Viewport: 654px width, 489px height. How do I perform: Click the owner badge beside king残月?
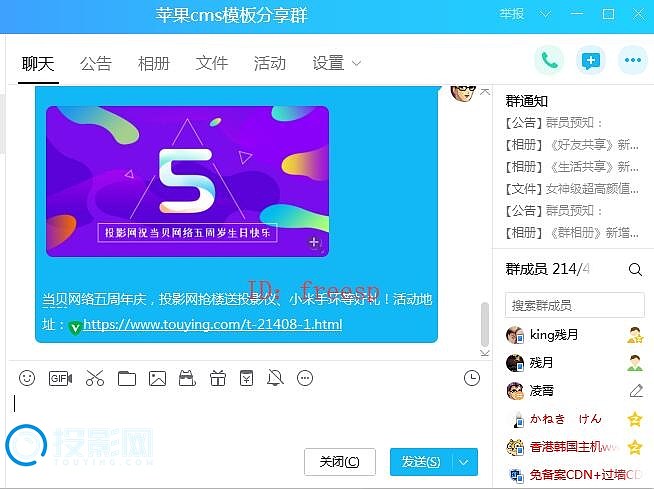point(635,335)
